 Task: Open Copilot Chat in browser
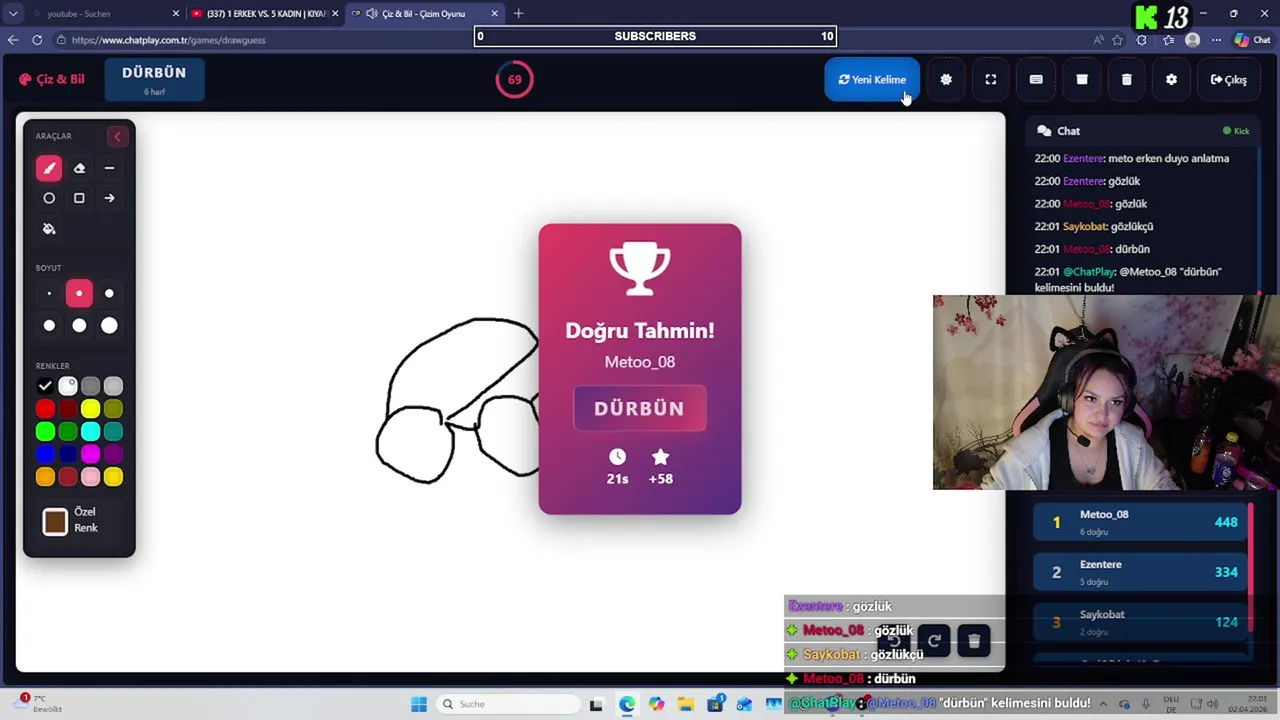pos(1253,40)
